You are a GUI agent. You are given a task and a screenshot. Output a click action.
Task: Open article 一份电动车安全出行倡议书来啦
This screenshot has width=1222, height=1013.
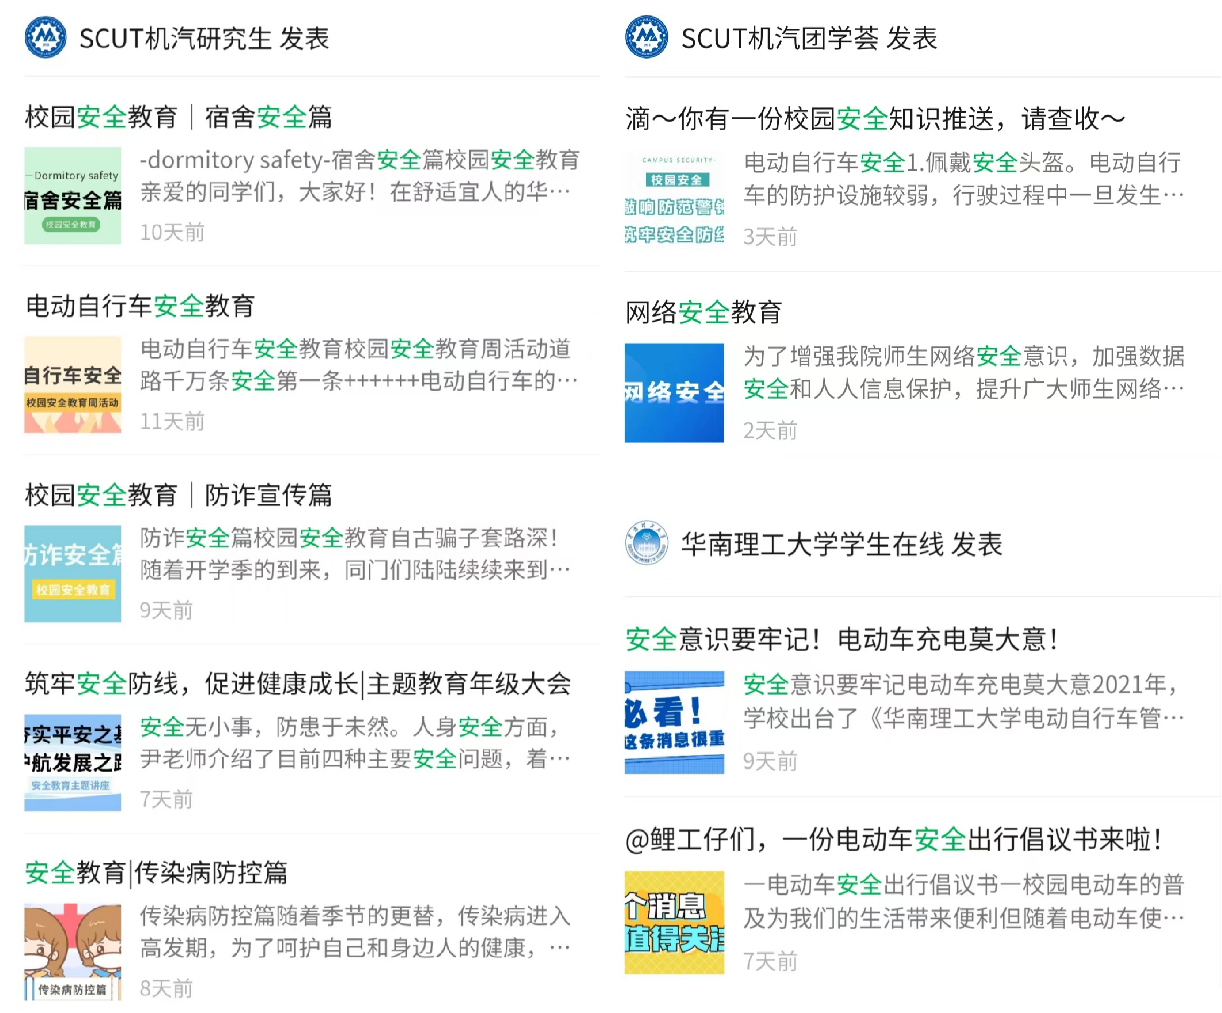point(894,839)
